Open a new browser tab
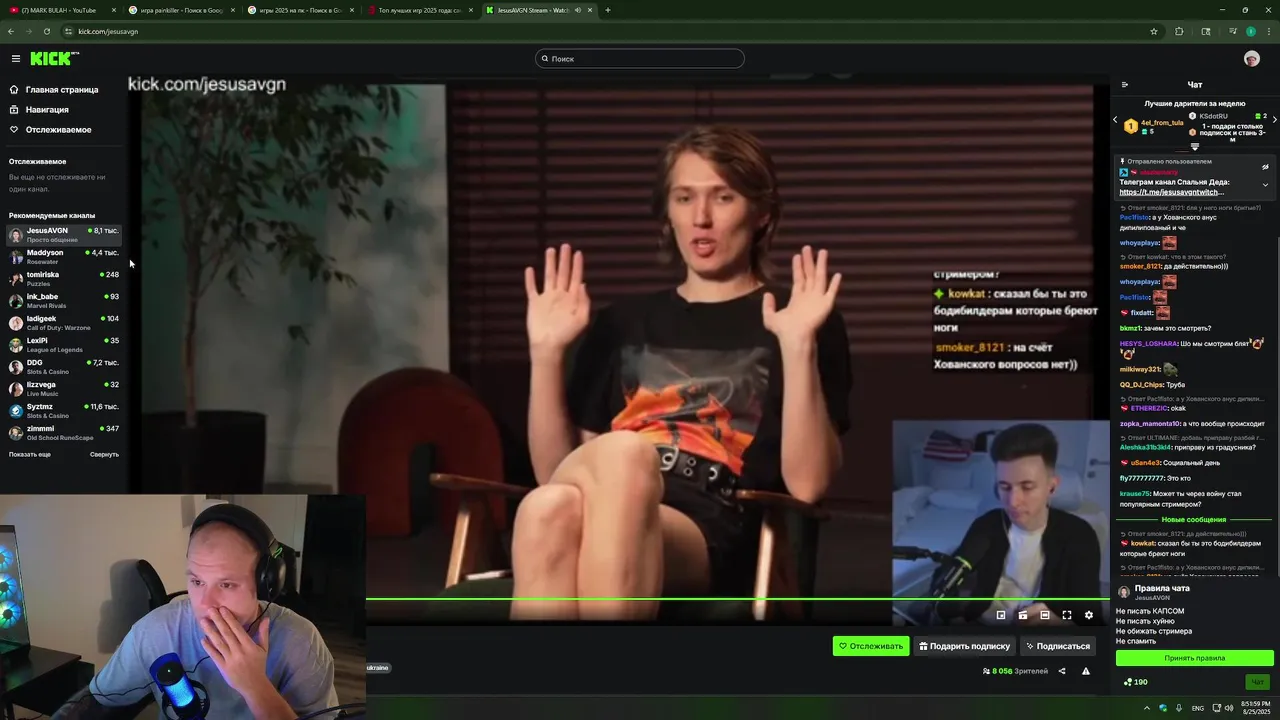The width and height of the screenshot is (1280, 720). click(608, 10)
